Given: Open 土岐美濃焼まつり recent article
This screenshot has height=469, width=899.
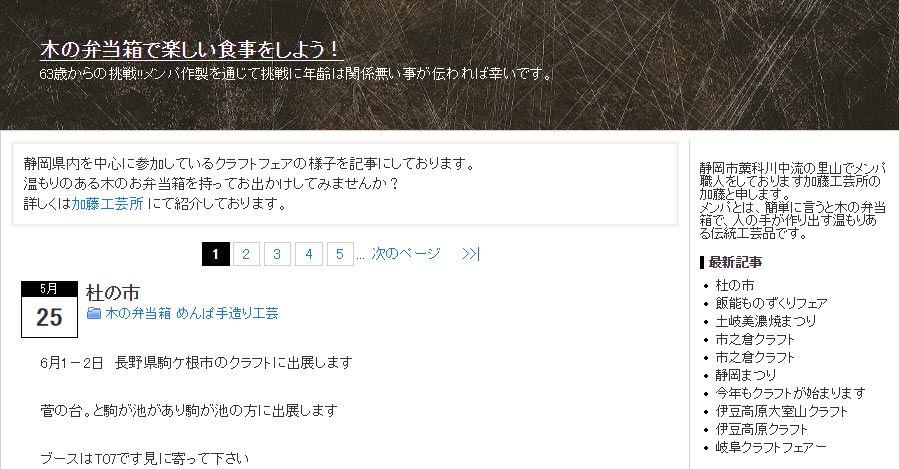Looking at the screenshot, I should [765, 321].
